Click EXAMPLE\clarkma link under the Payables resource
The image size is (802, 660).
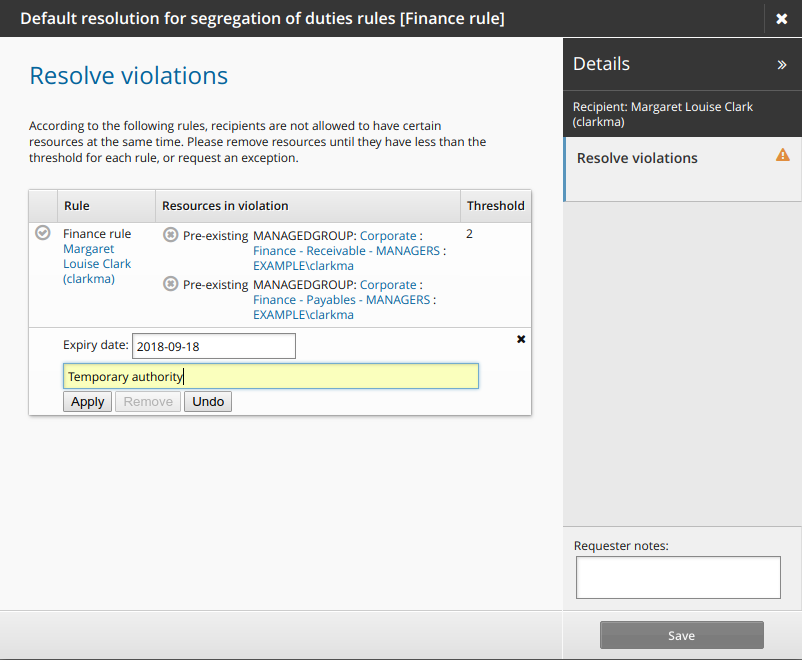303,315
